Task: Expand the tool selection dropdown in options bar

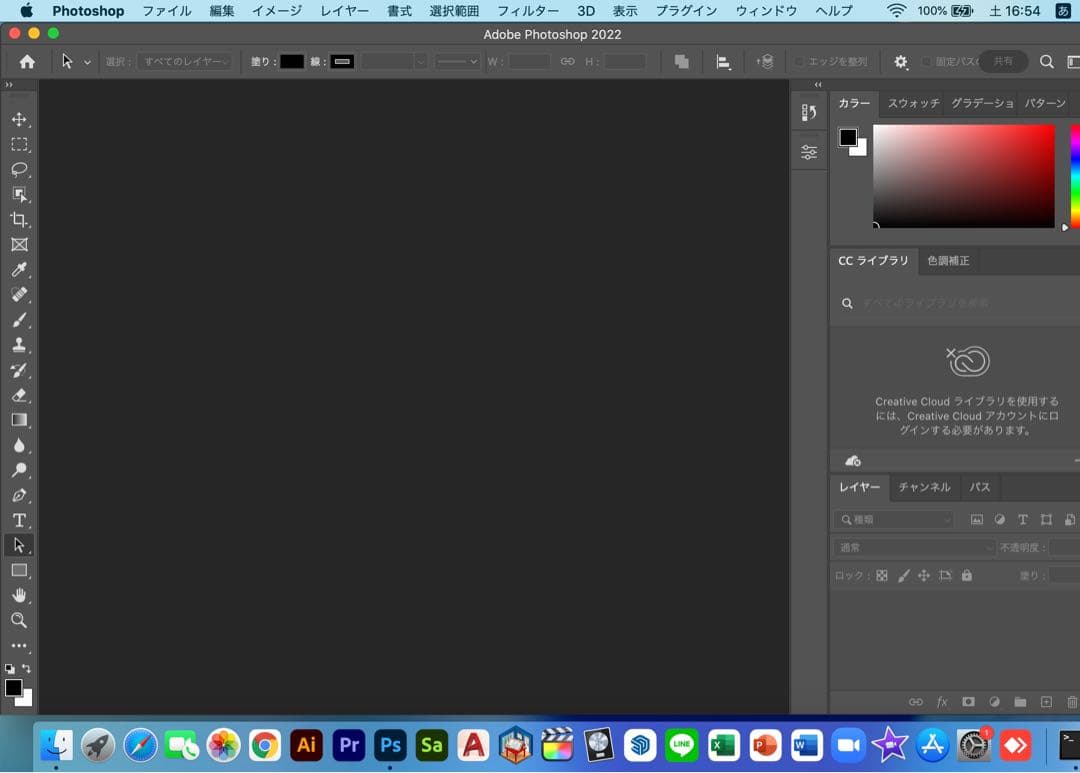Action: (x=87, y=61)
